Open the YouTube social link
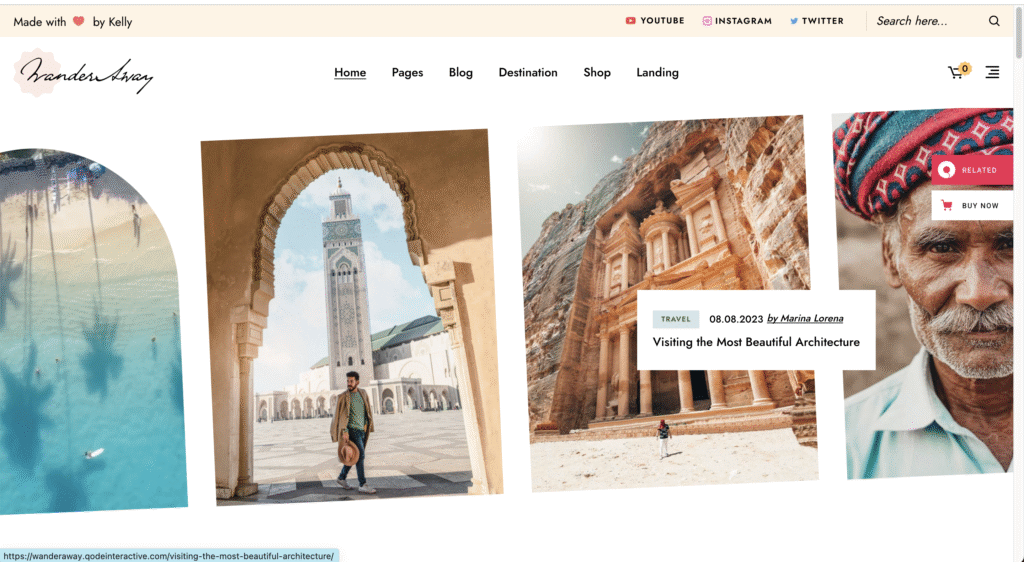1024x562 pixels. coord(655,21)
